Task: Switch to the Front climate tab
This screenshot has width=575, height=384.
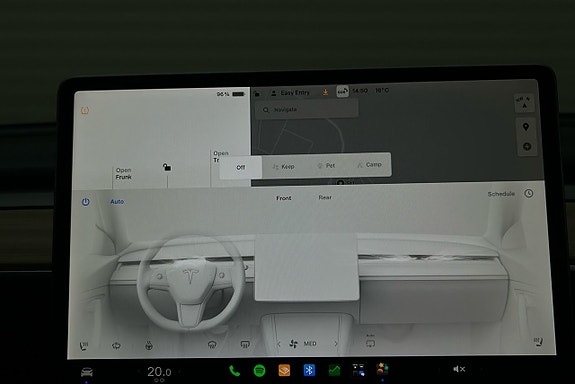Action: click(283, 198)
